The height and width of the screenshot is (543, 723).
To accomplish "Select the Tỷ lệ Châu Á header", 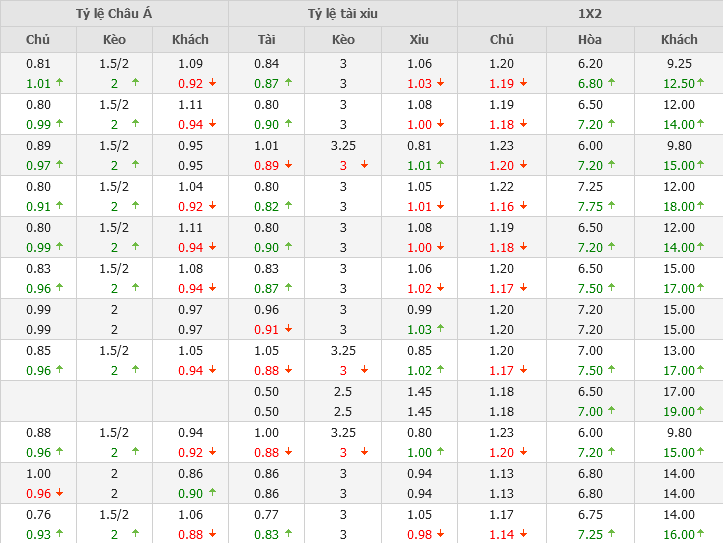I will (114, 13).
